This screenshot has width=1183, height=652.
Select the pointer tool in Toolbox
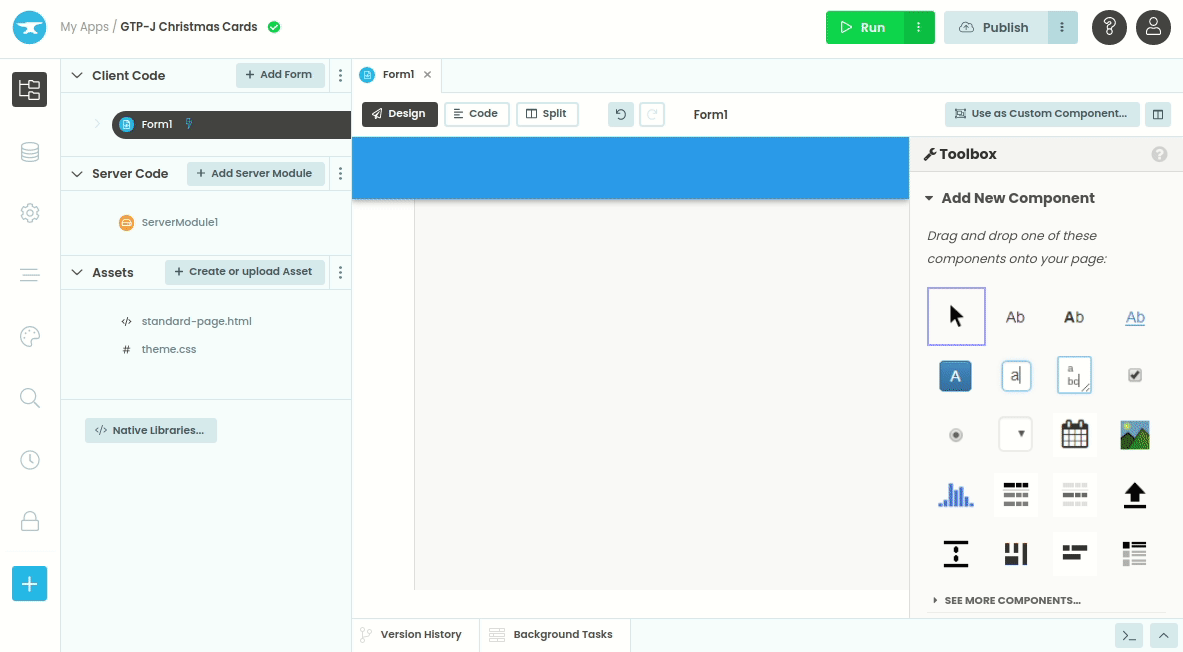pos(956,316)
